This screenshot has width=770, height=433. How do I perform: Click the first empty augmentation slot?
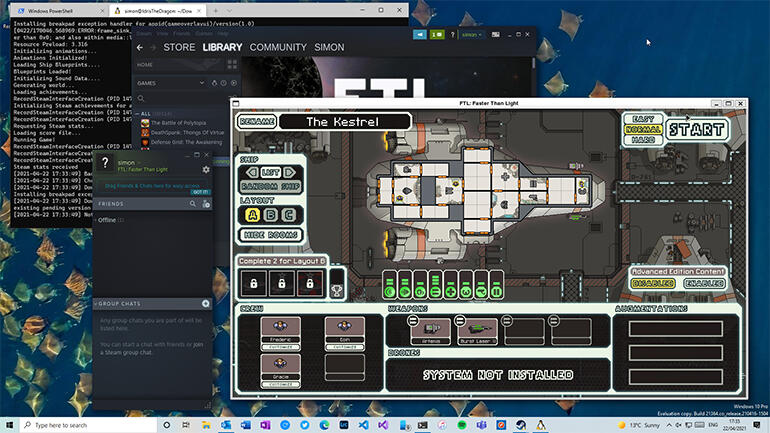[x=676, y=328]
